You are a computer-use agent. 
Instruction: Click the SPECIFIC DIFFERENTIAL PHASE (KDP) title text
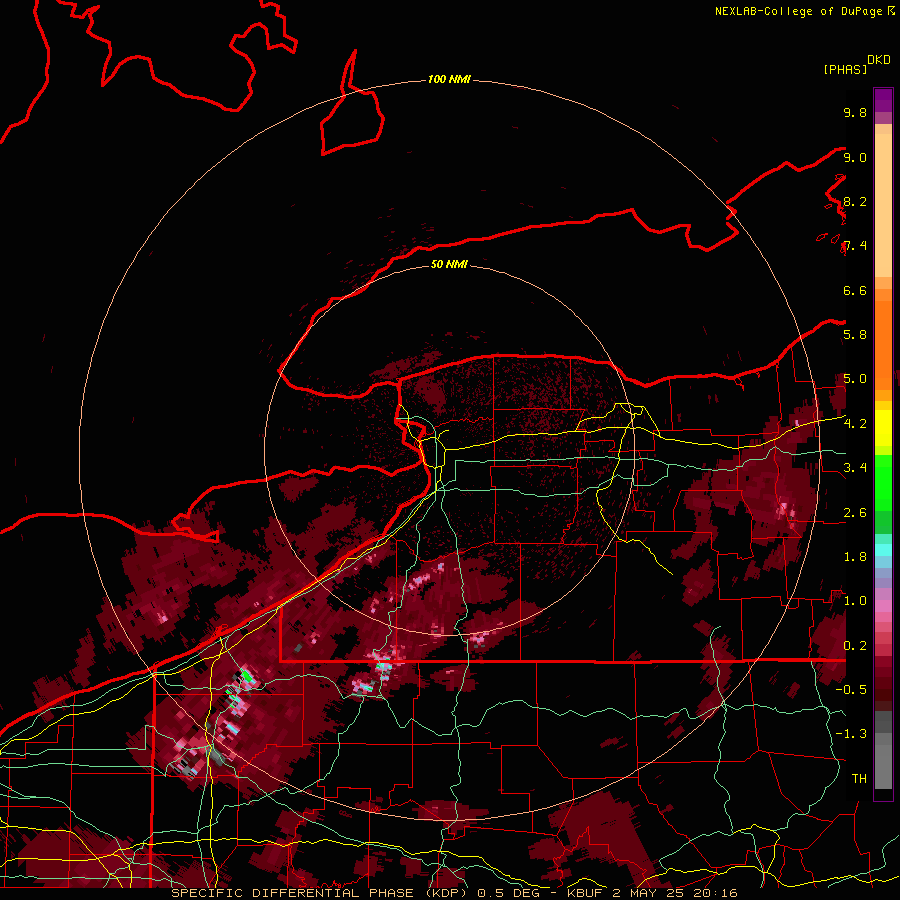(x=319, y=893)
